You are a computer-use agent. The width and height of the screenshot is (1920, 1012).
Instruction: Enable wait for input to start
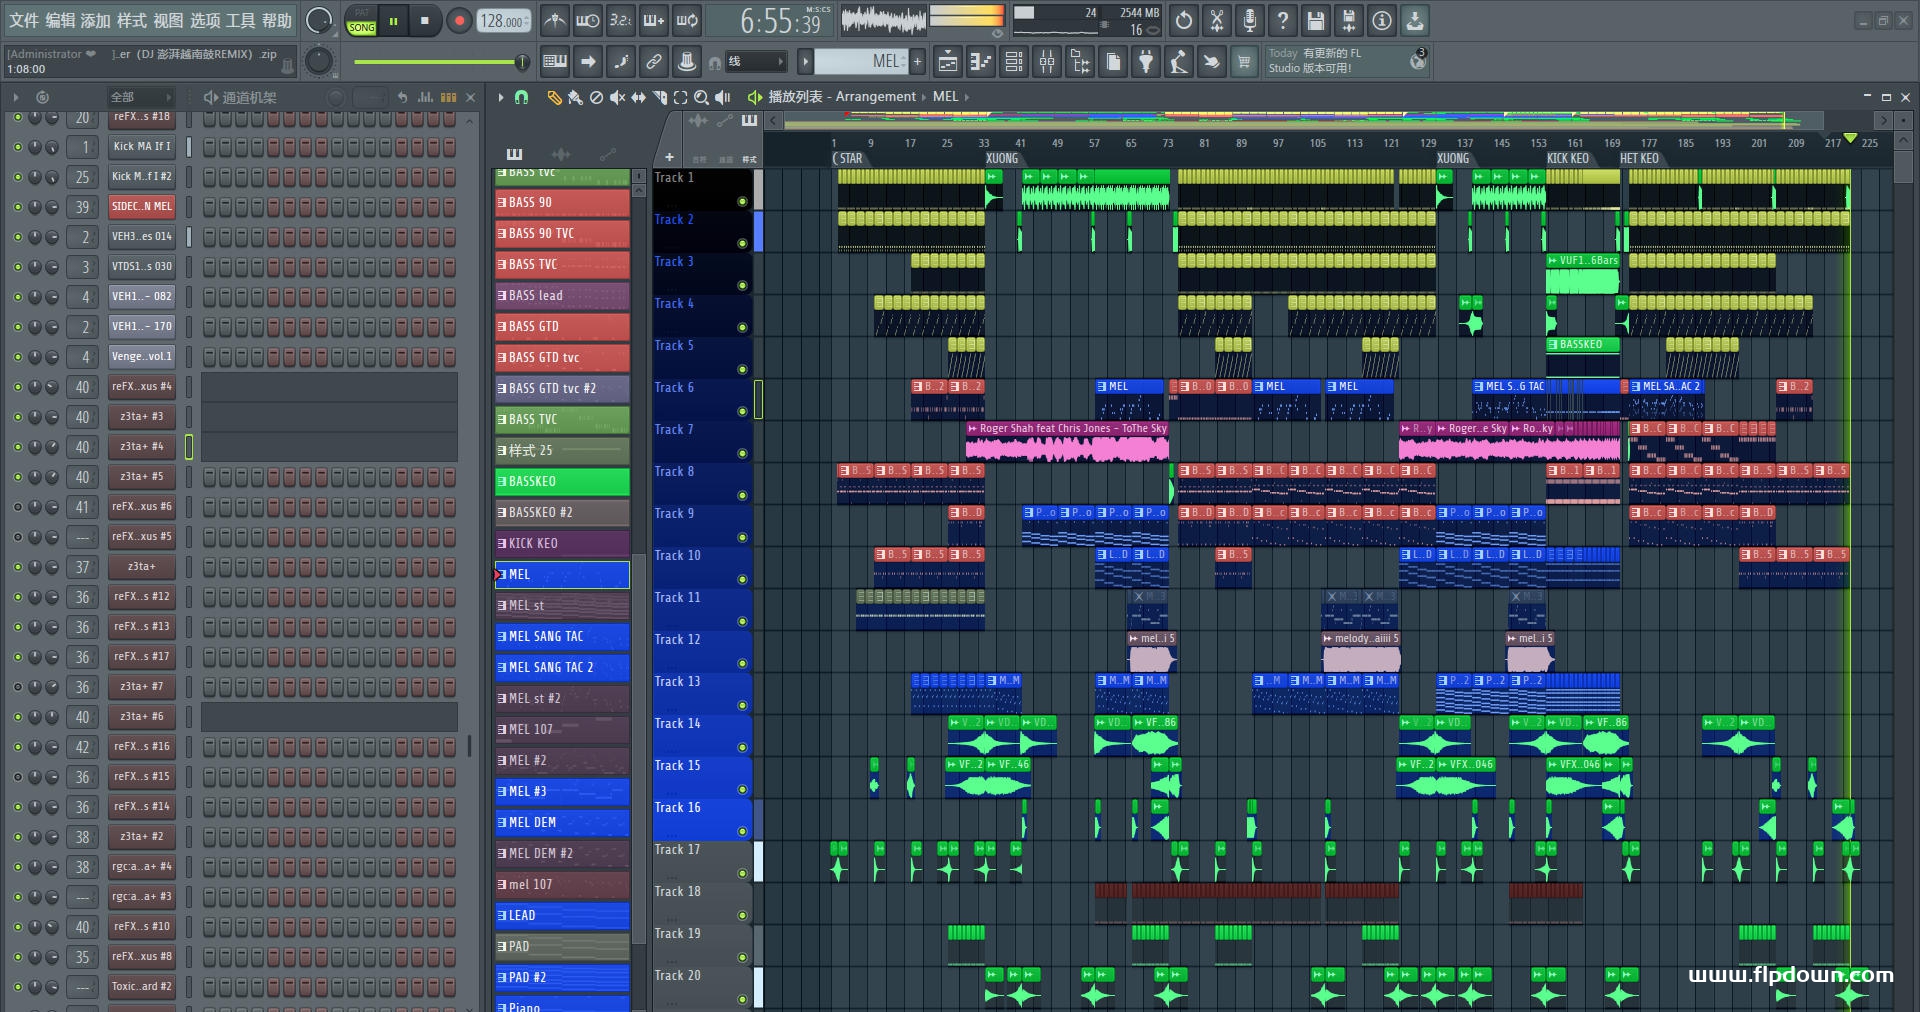click(588, 20)
